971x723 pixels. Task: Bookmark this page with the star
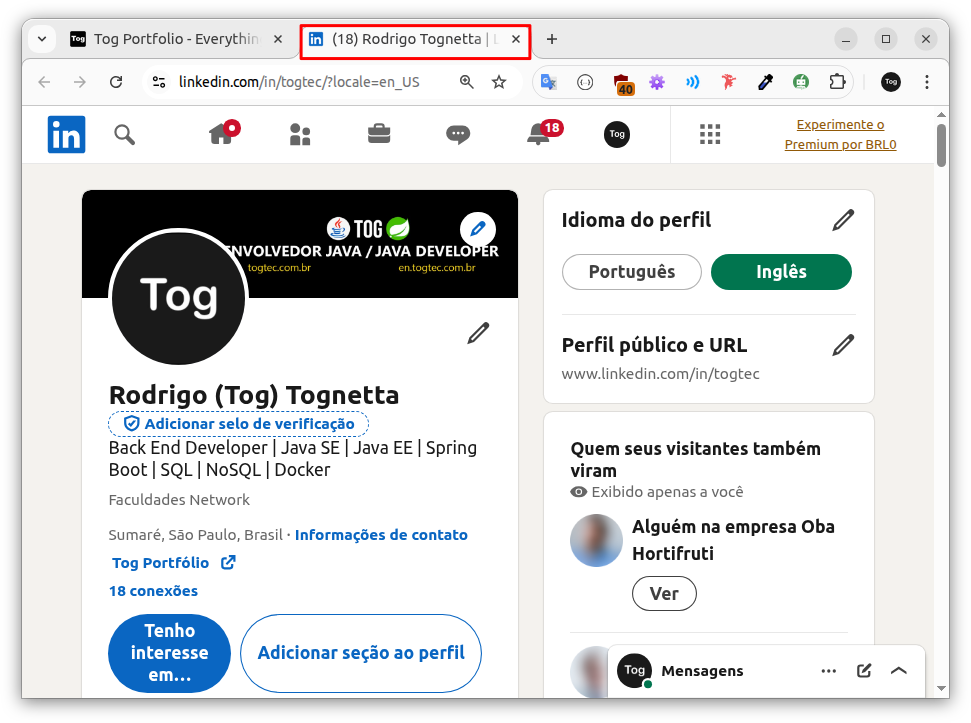pyautogui.click(x=499, y=82)
